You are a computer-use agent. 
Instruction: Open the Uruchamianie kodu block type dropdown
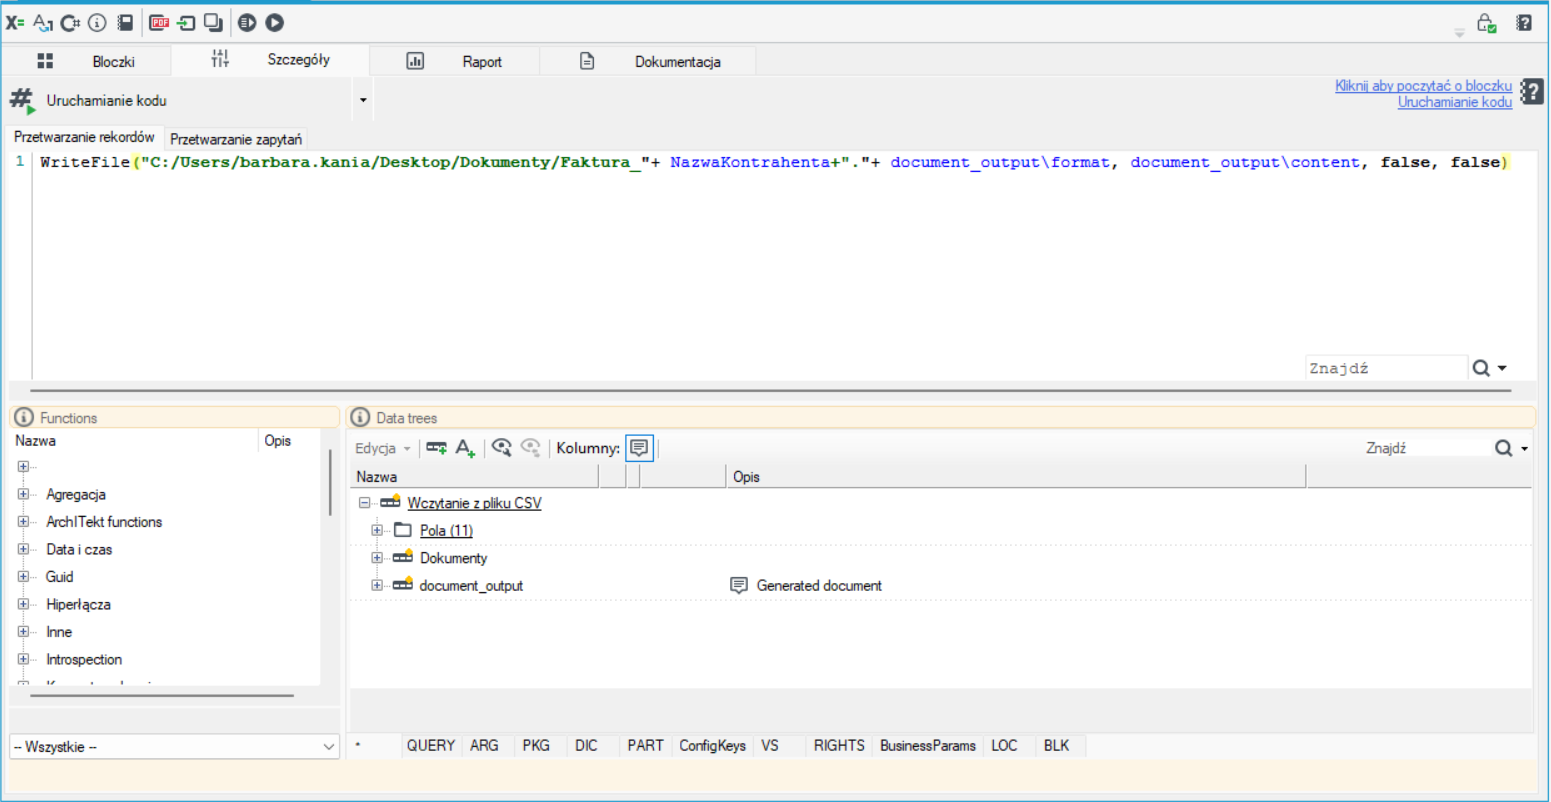[363, 100]
